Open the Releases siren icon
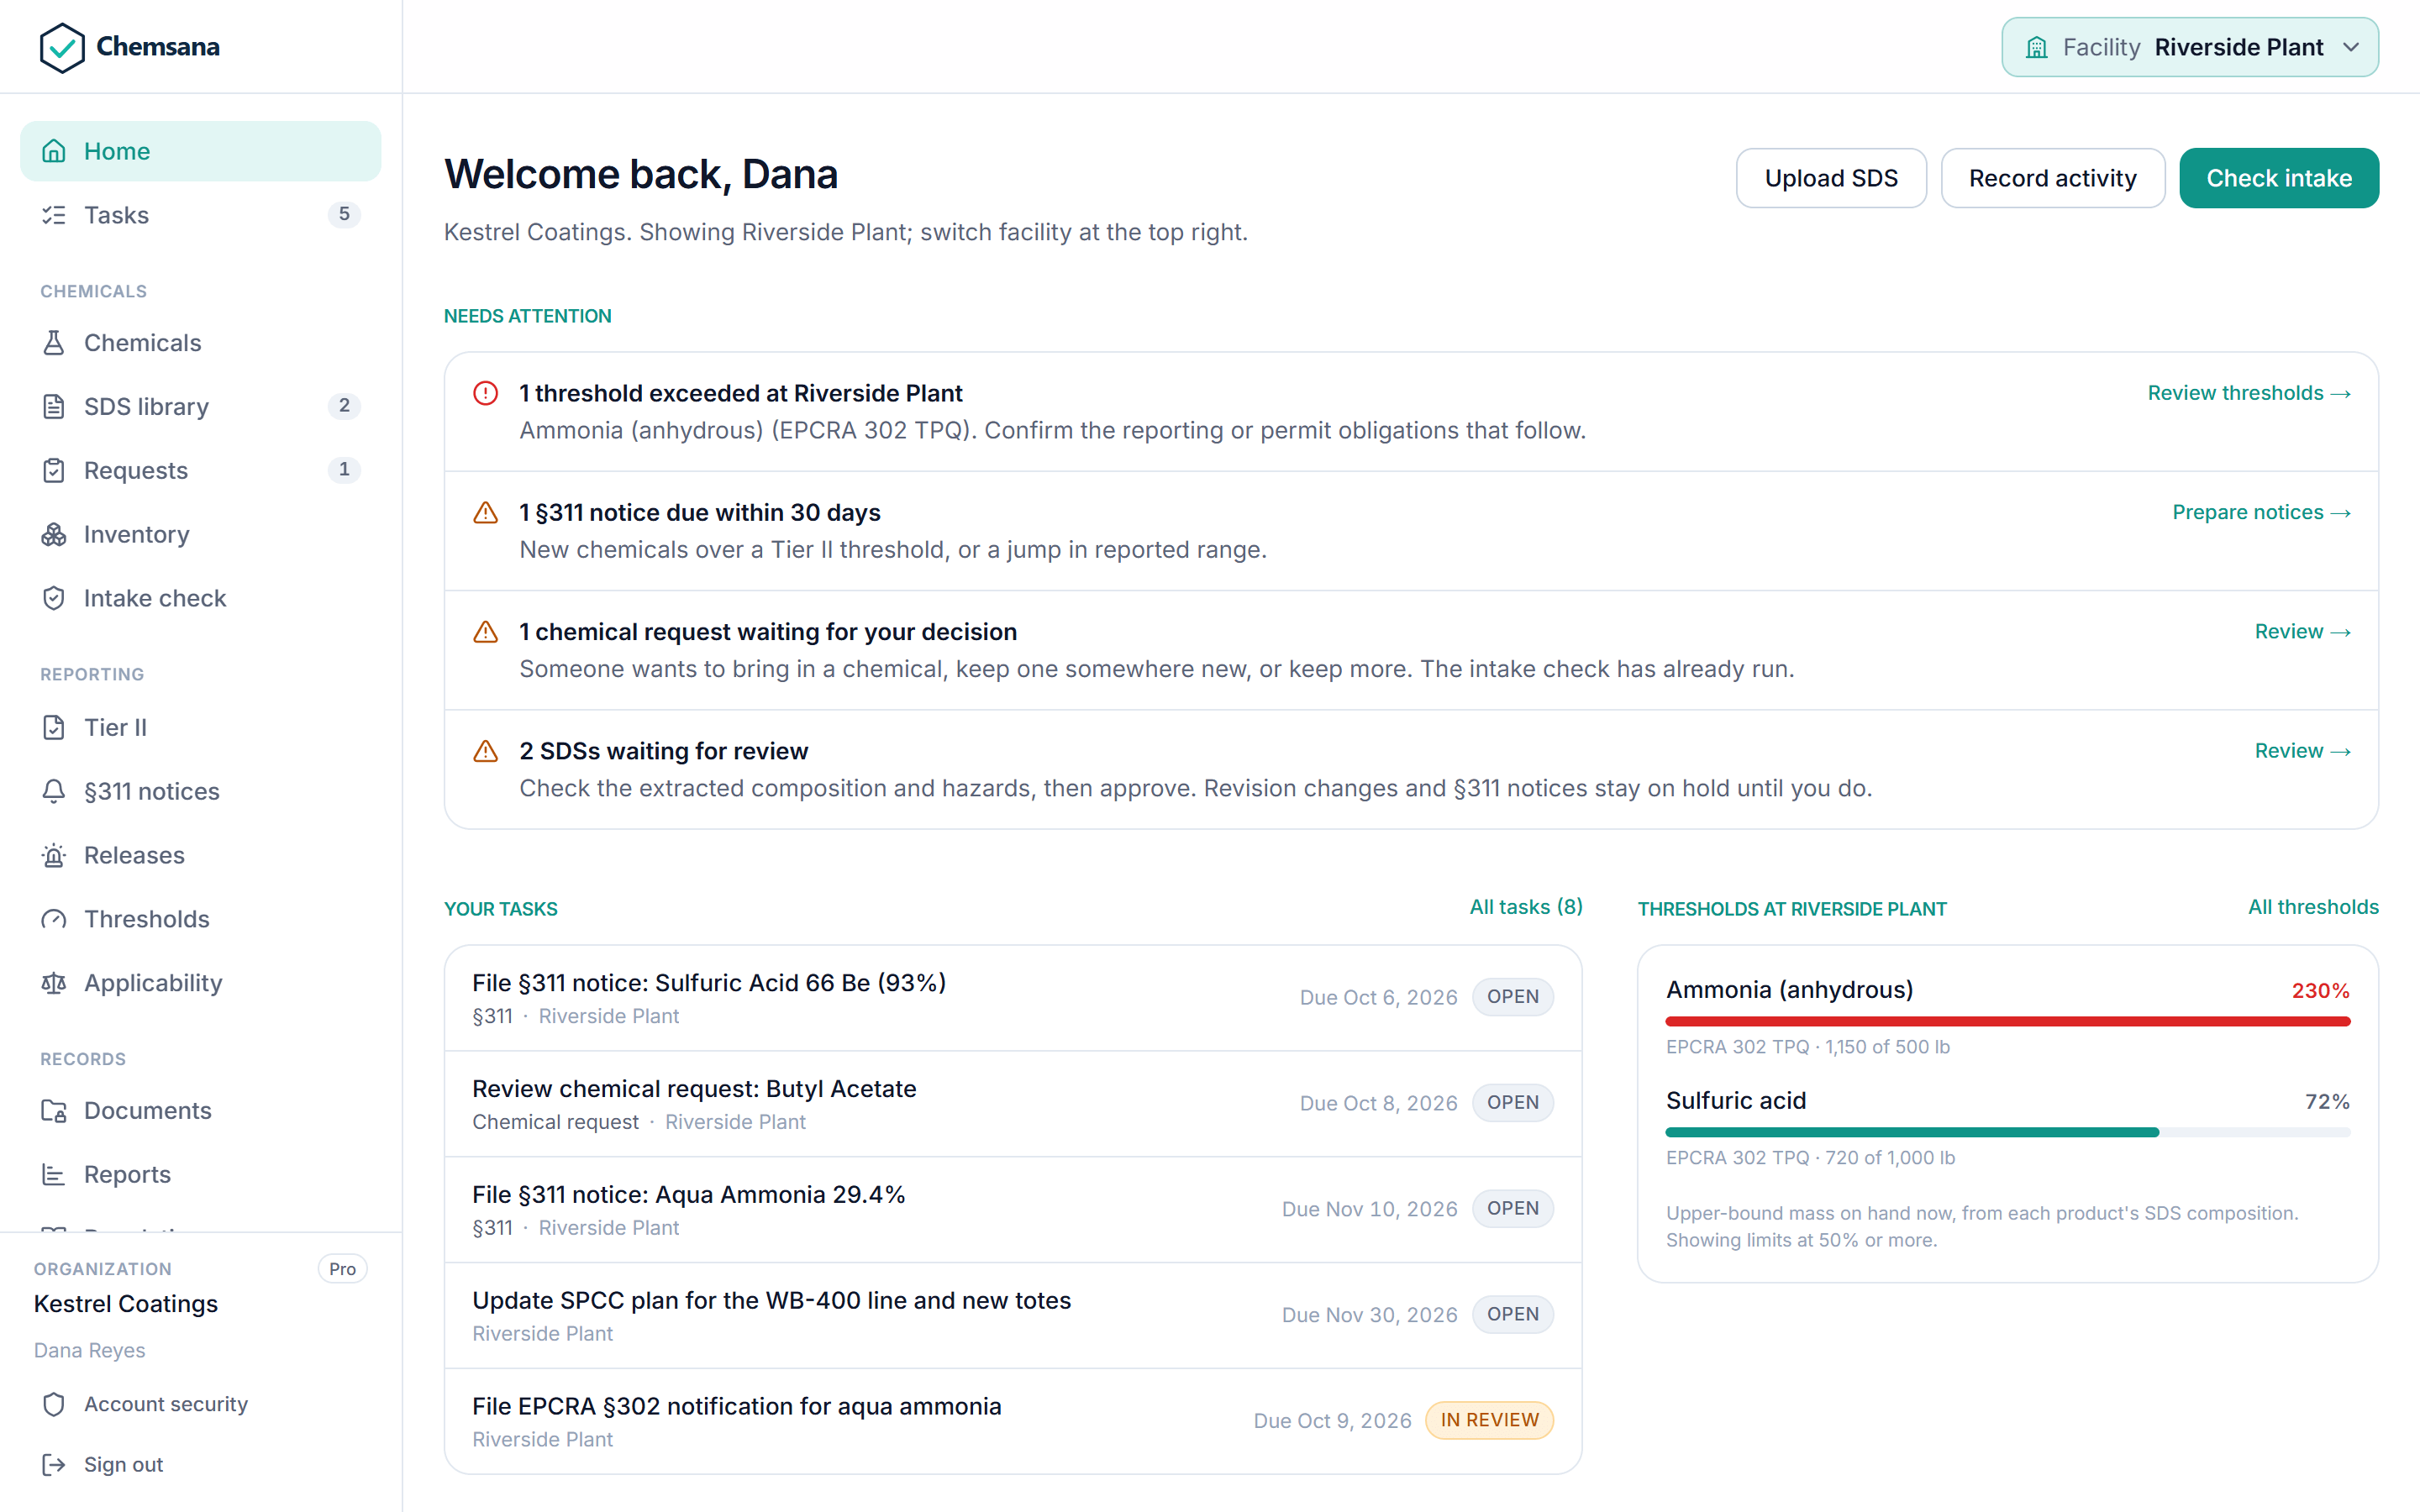This screenshot has width=2420, height=1512. (x=54, y=855)
